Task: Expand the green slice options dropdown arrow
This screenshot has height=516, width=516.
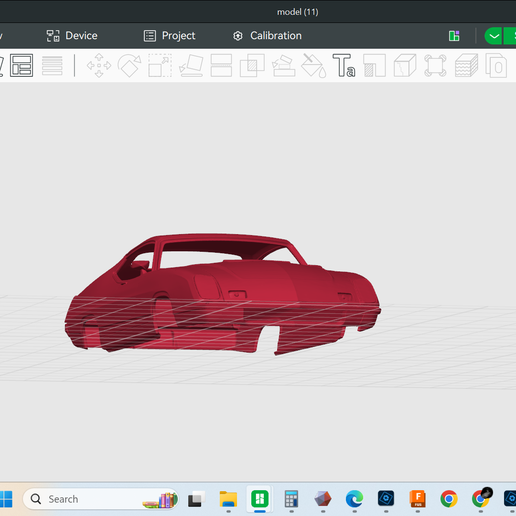Action: [493, 36]
